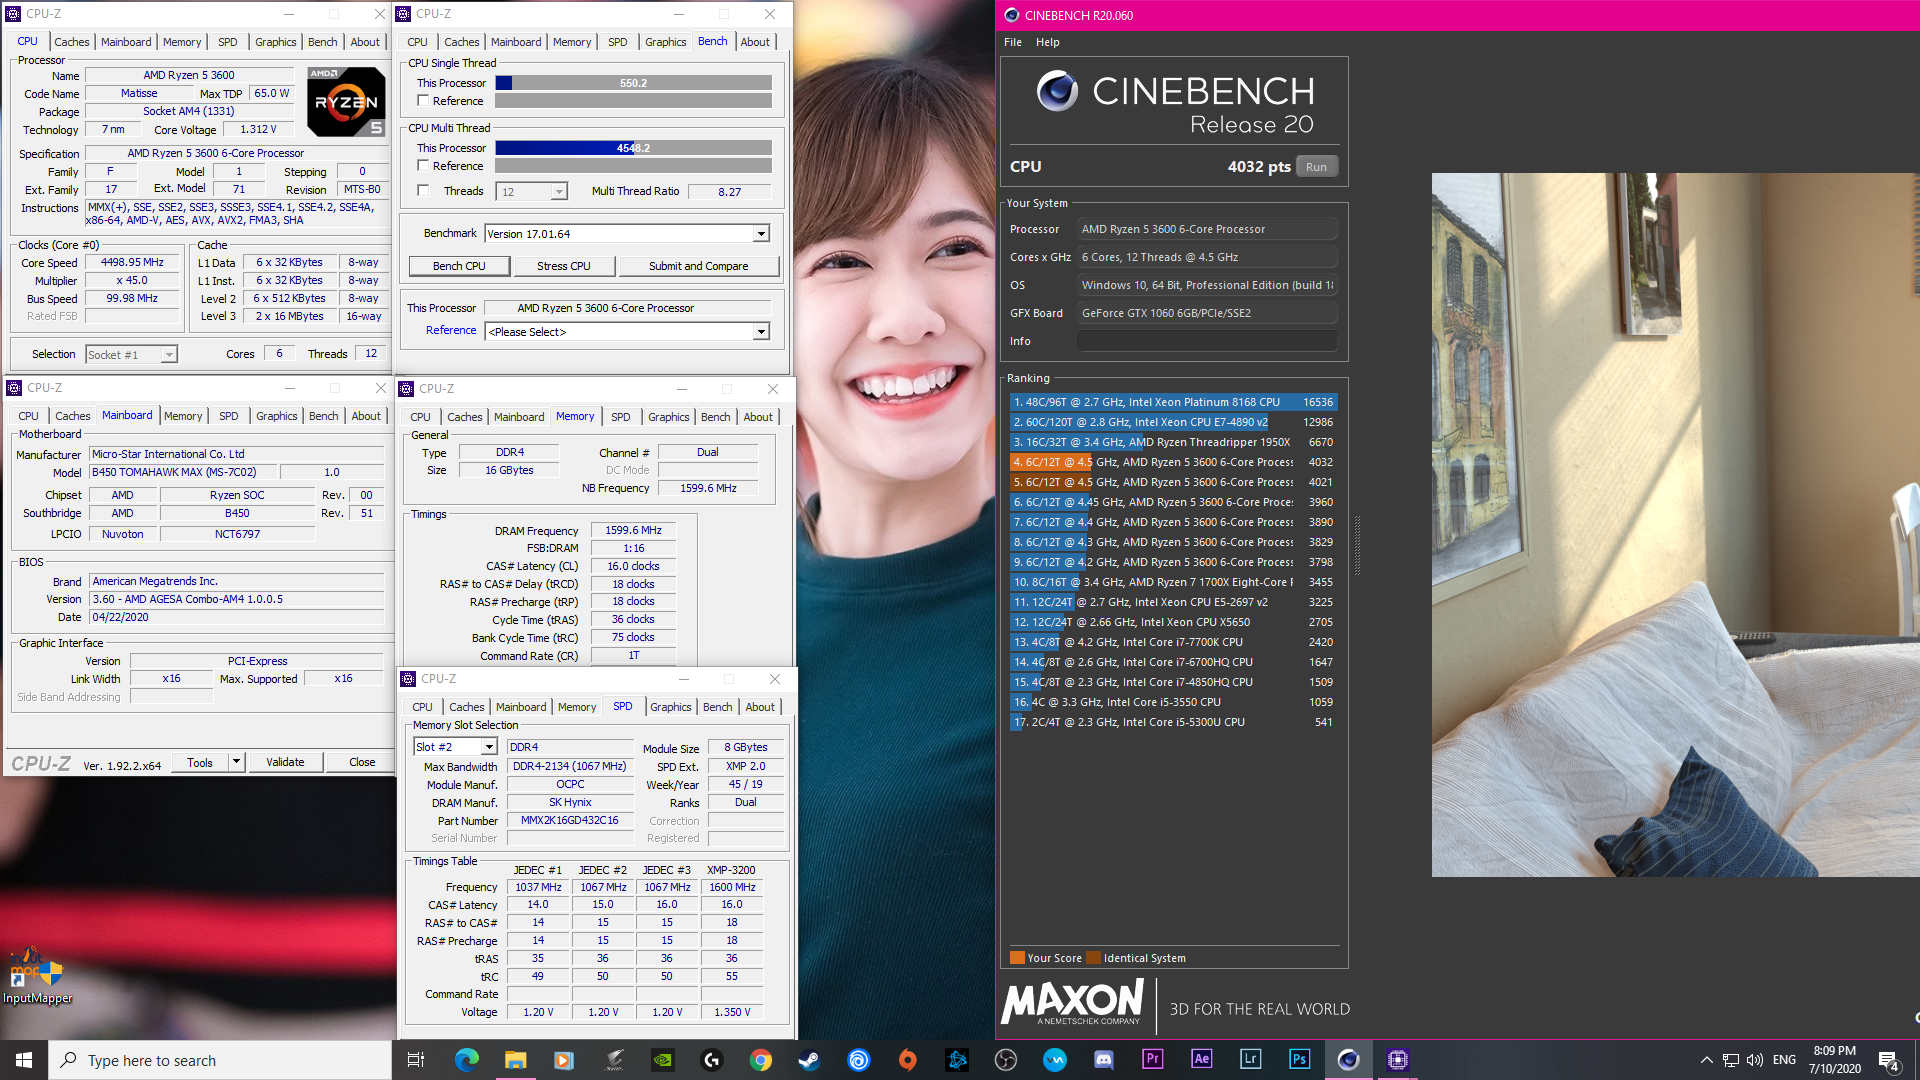
Task: Click the Tools button
Action: 200,762
